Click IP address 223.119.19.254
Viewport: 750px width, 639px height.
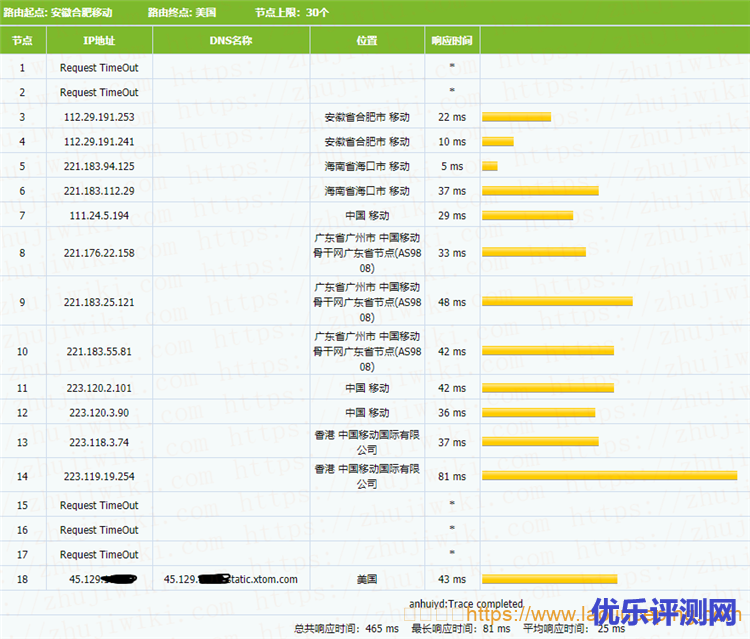click(99, 476)
